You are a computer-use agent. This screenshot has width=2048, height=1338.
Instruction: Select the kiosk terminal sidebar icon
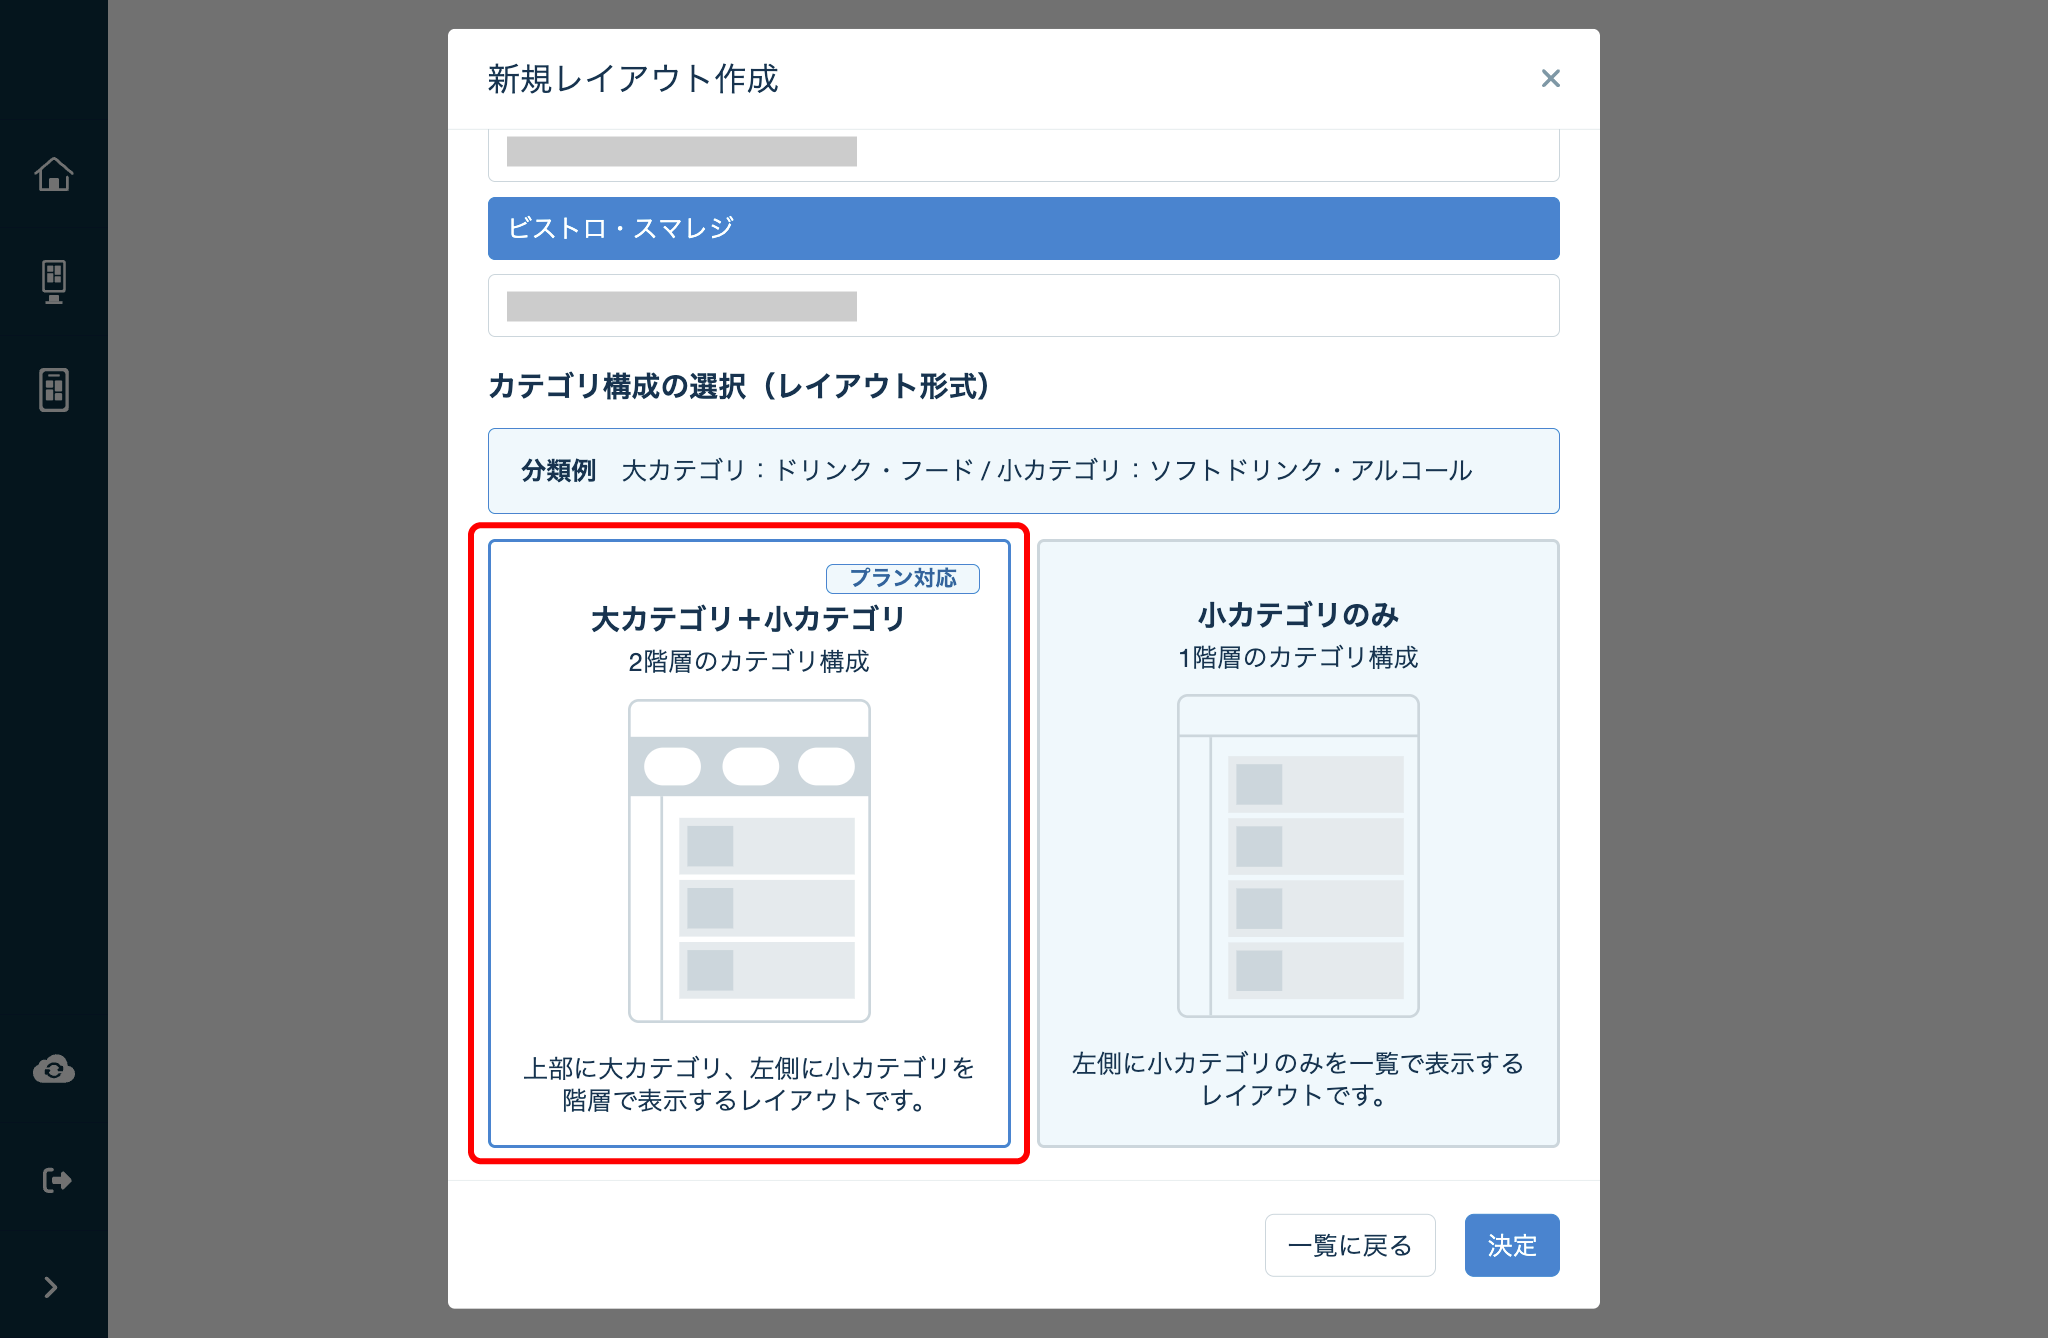54,281
